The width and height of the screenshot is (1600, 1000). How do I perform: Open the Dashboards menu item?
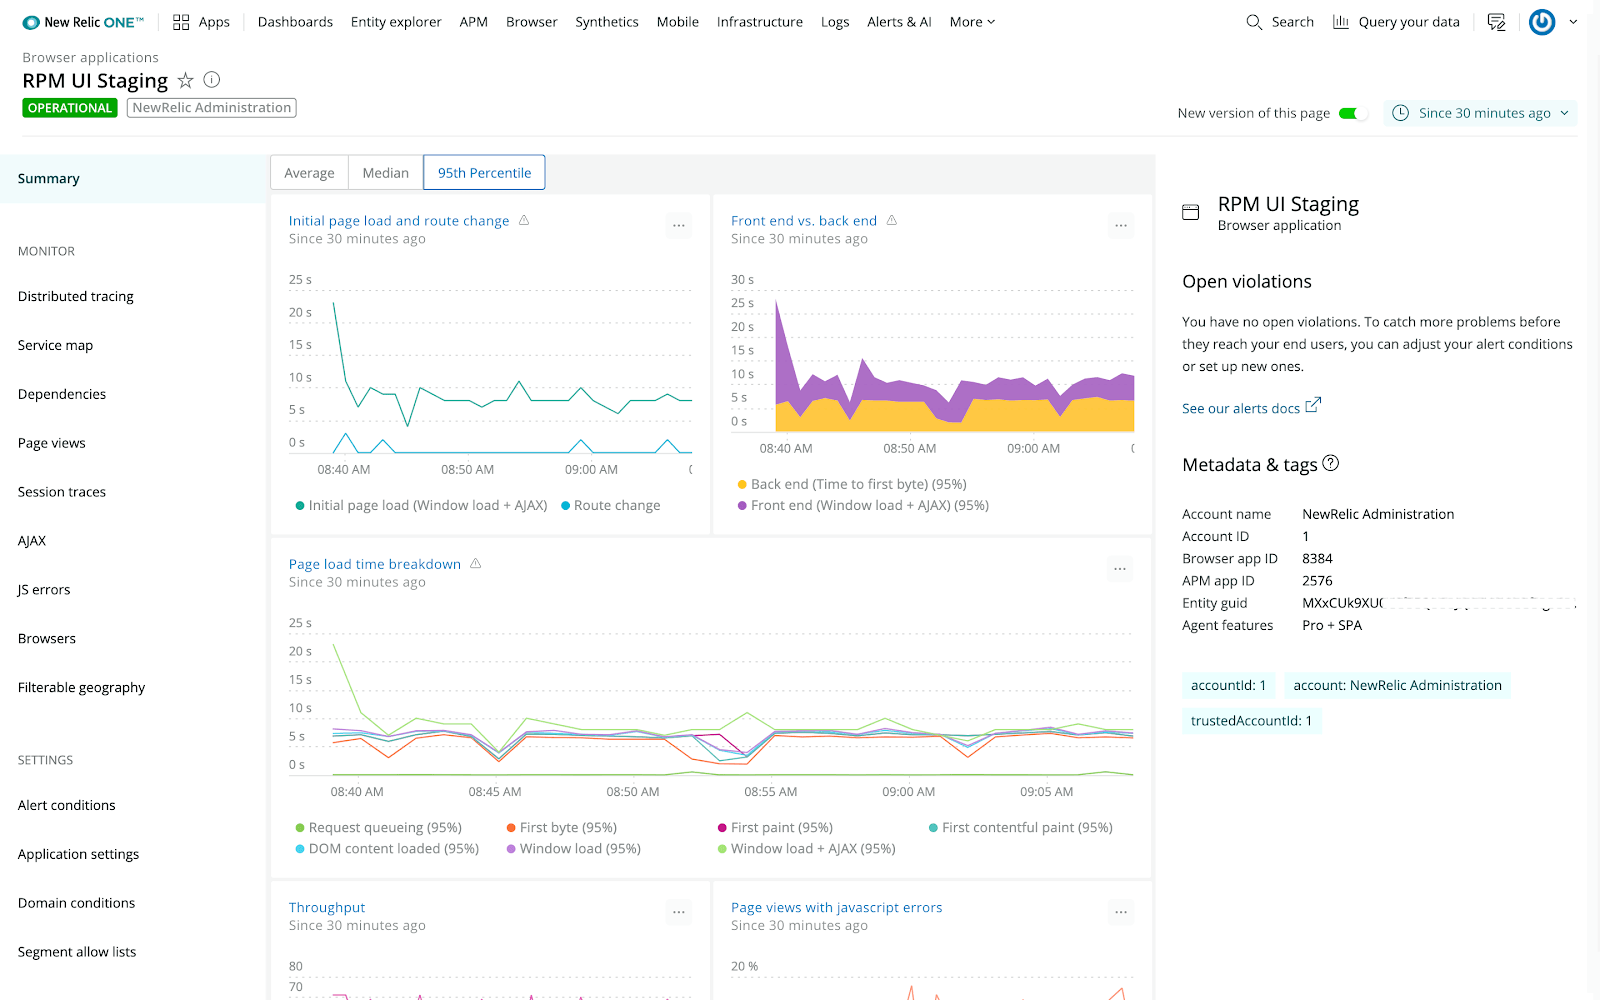click(295, 22)
